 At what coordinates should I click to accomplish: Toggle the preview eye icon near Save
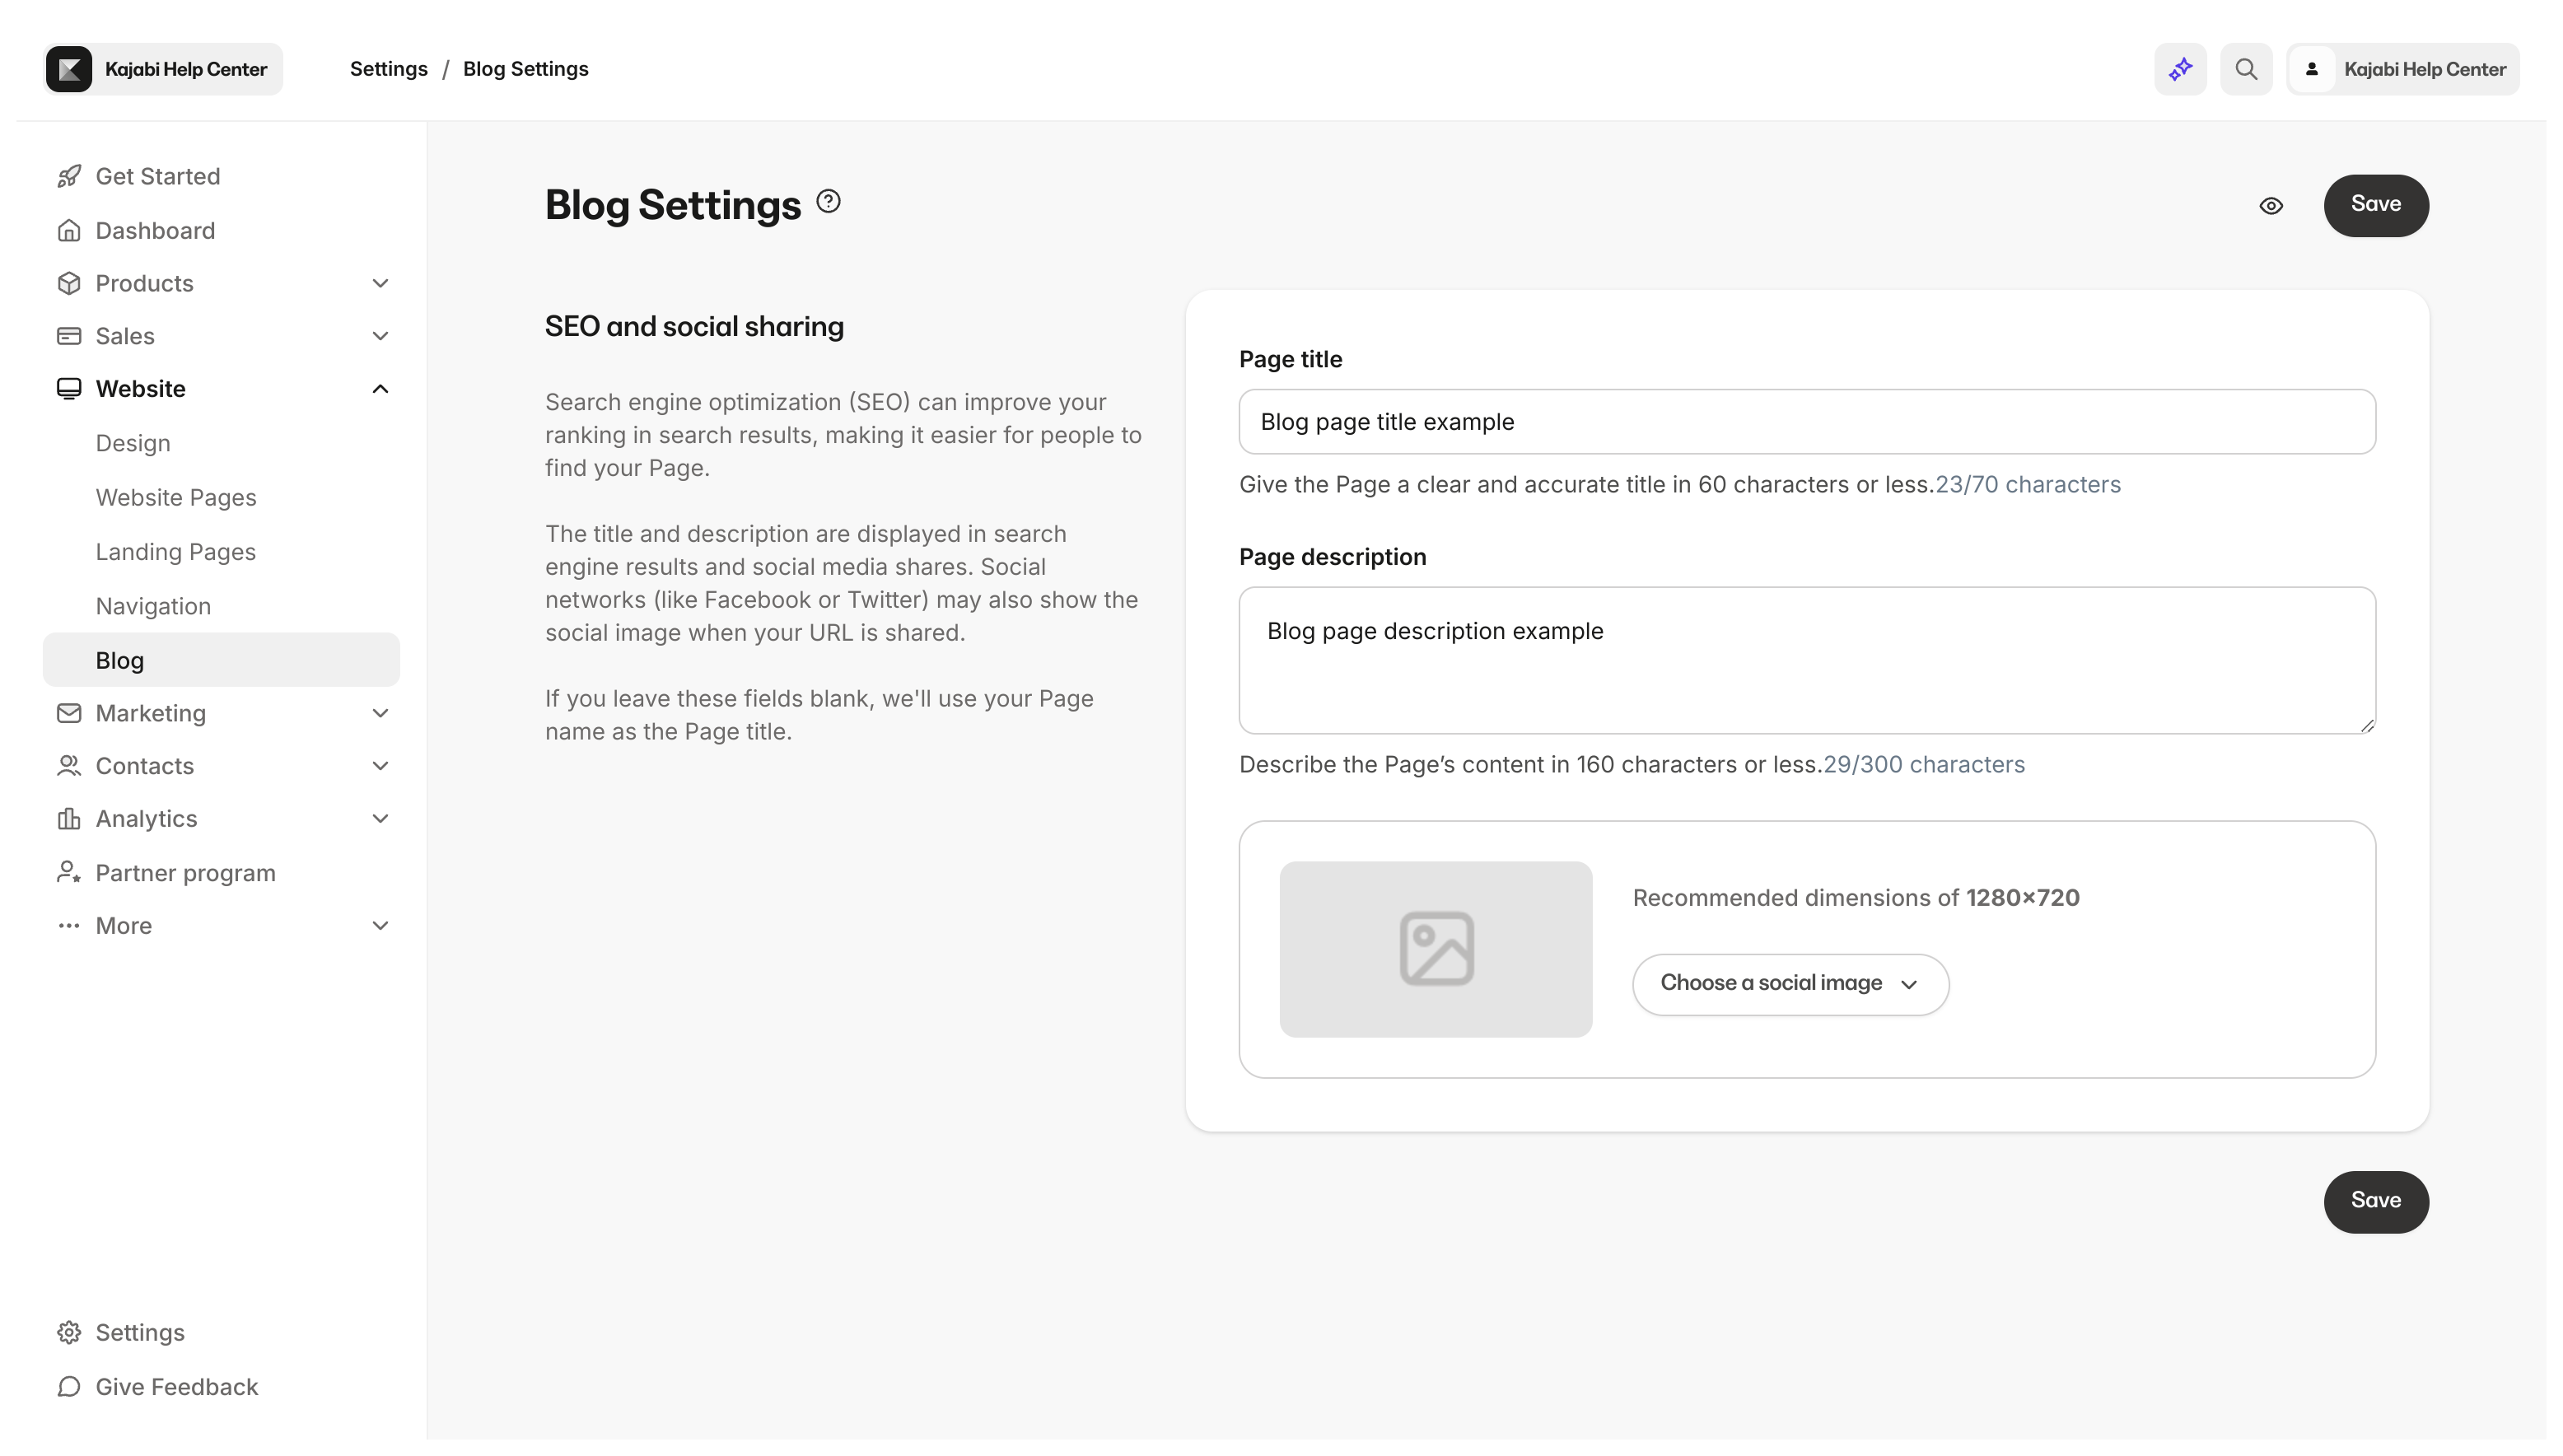pyautogui.click(x=2271, y=206)
